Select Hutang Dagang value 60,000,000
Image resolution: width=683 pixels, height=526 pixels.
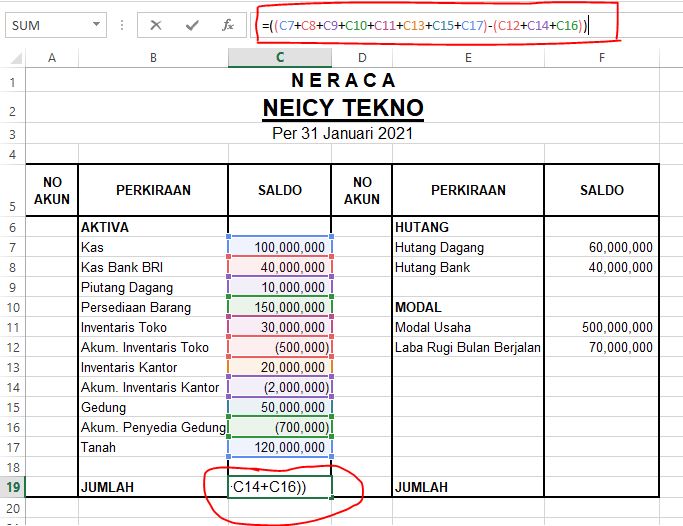tap(602, 247)
